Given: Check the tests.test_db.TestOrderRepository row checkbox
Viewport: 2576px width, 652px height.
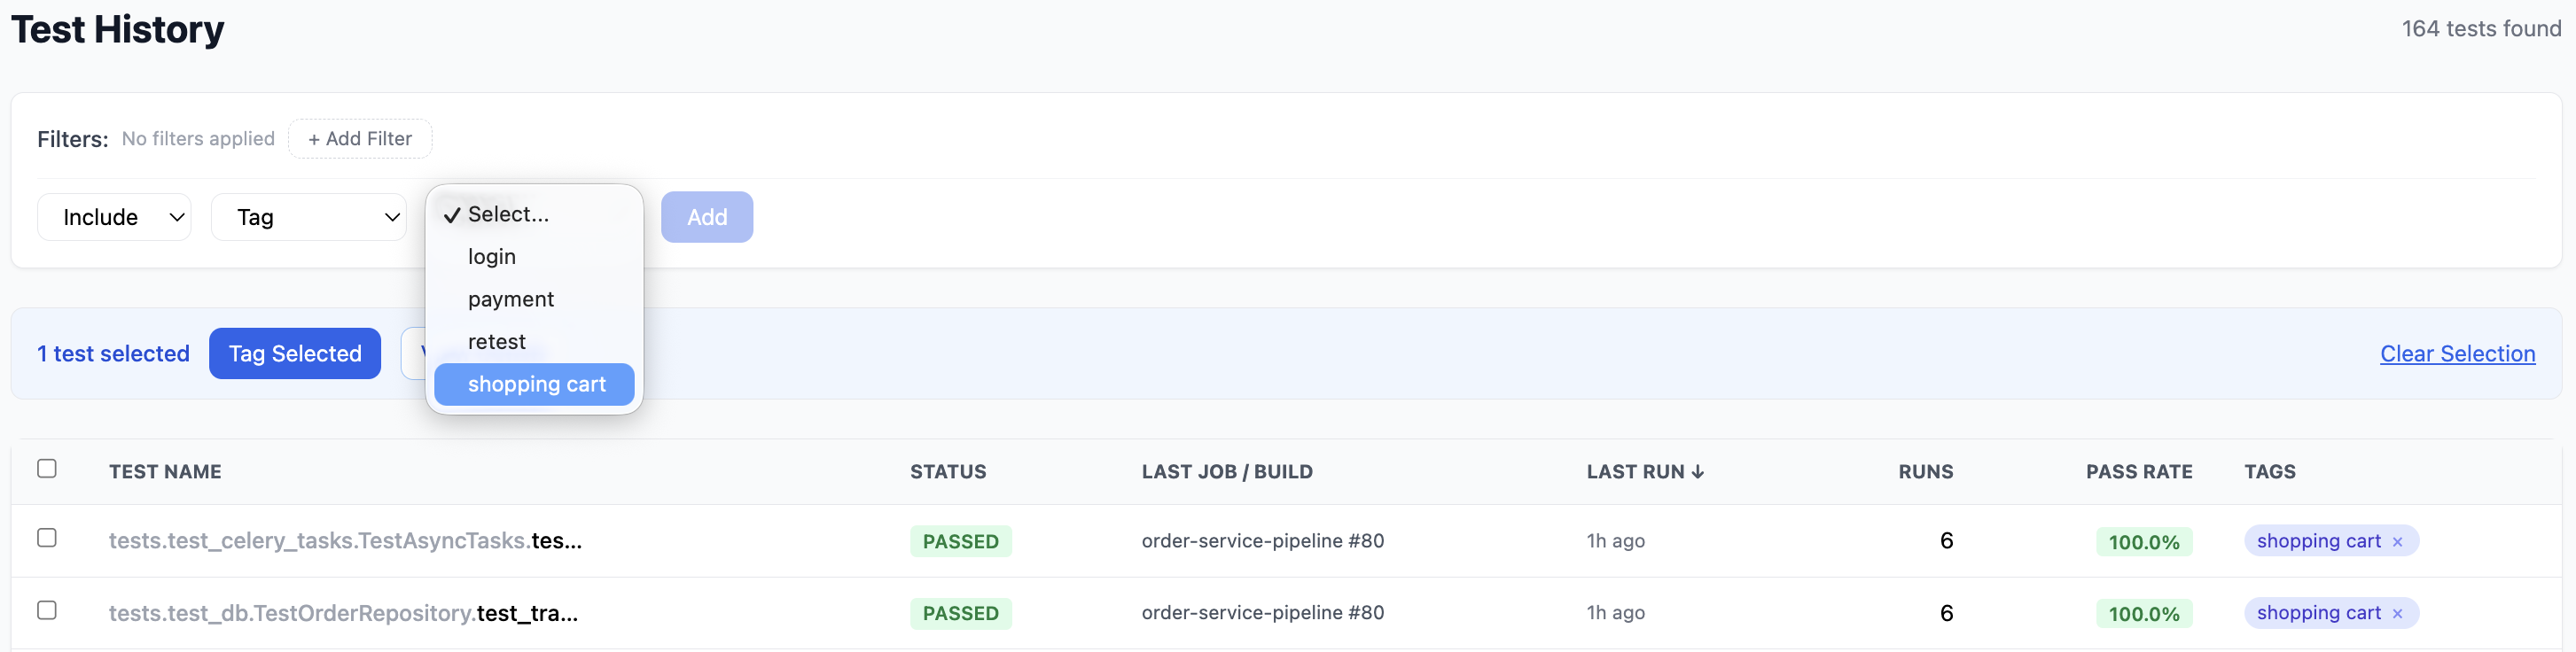Looking at the screenshot, I should pos(47,610).
